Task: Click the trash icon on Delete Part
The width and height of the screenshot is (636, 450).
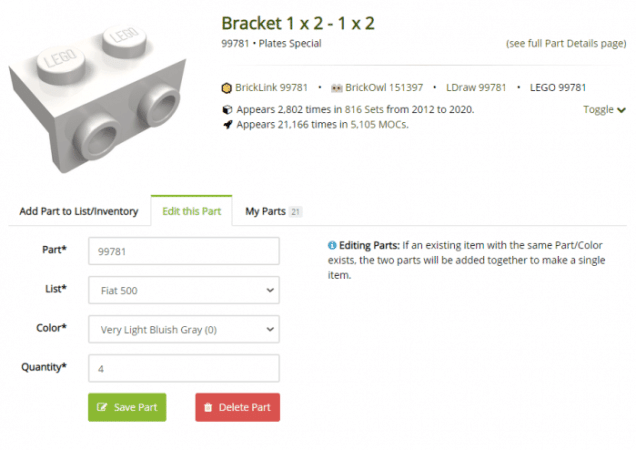Action: point(208,407)
